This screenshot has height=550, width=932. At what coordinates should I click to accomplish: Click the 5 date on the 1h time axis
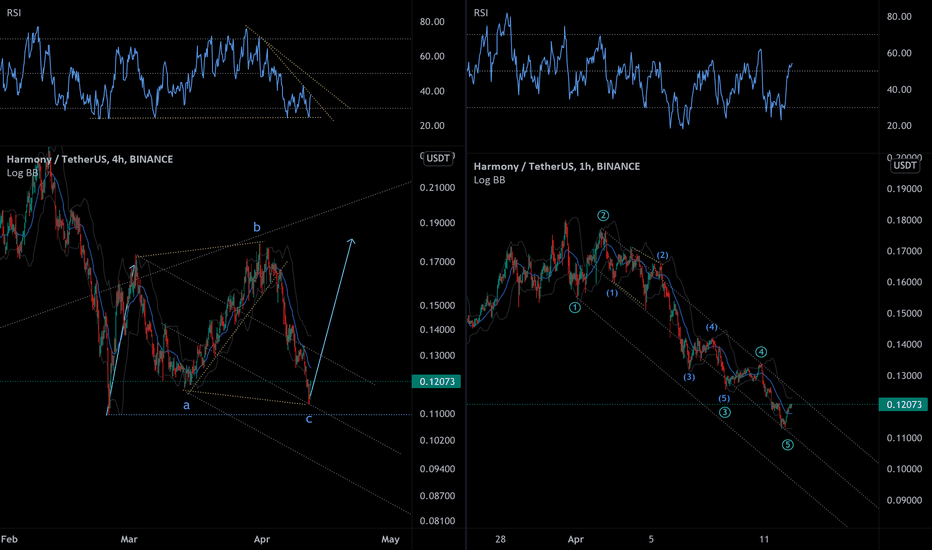[x=651, y=539]
